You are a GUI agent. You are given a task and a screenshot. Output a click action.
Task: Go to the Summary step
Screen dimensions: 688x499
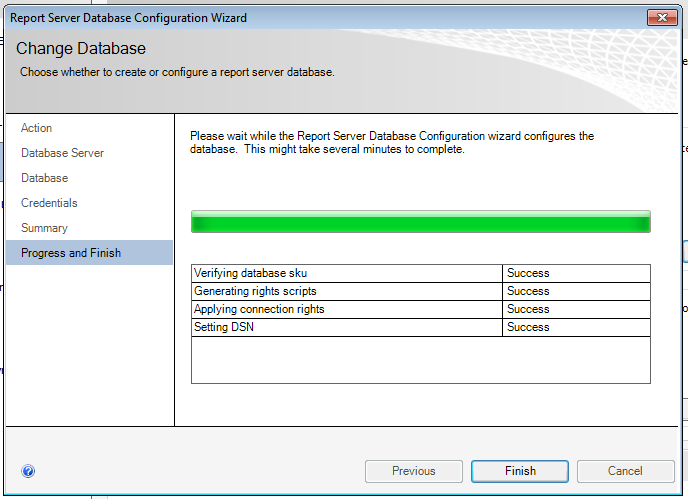(x=44, y=228)
